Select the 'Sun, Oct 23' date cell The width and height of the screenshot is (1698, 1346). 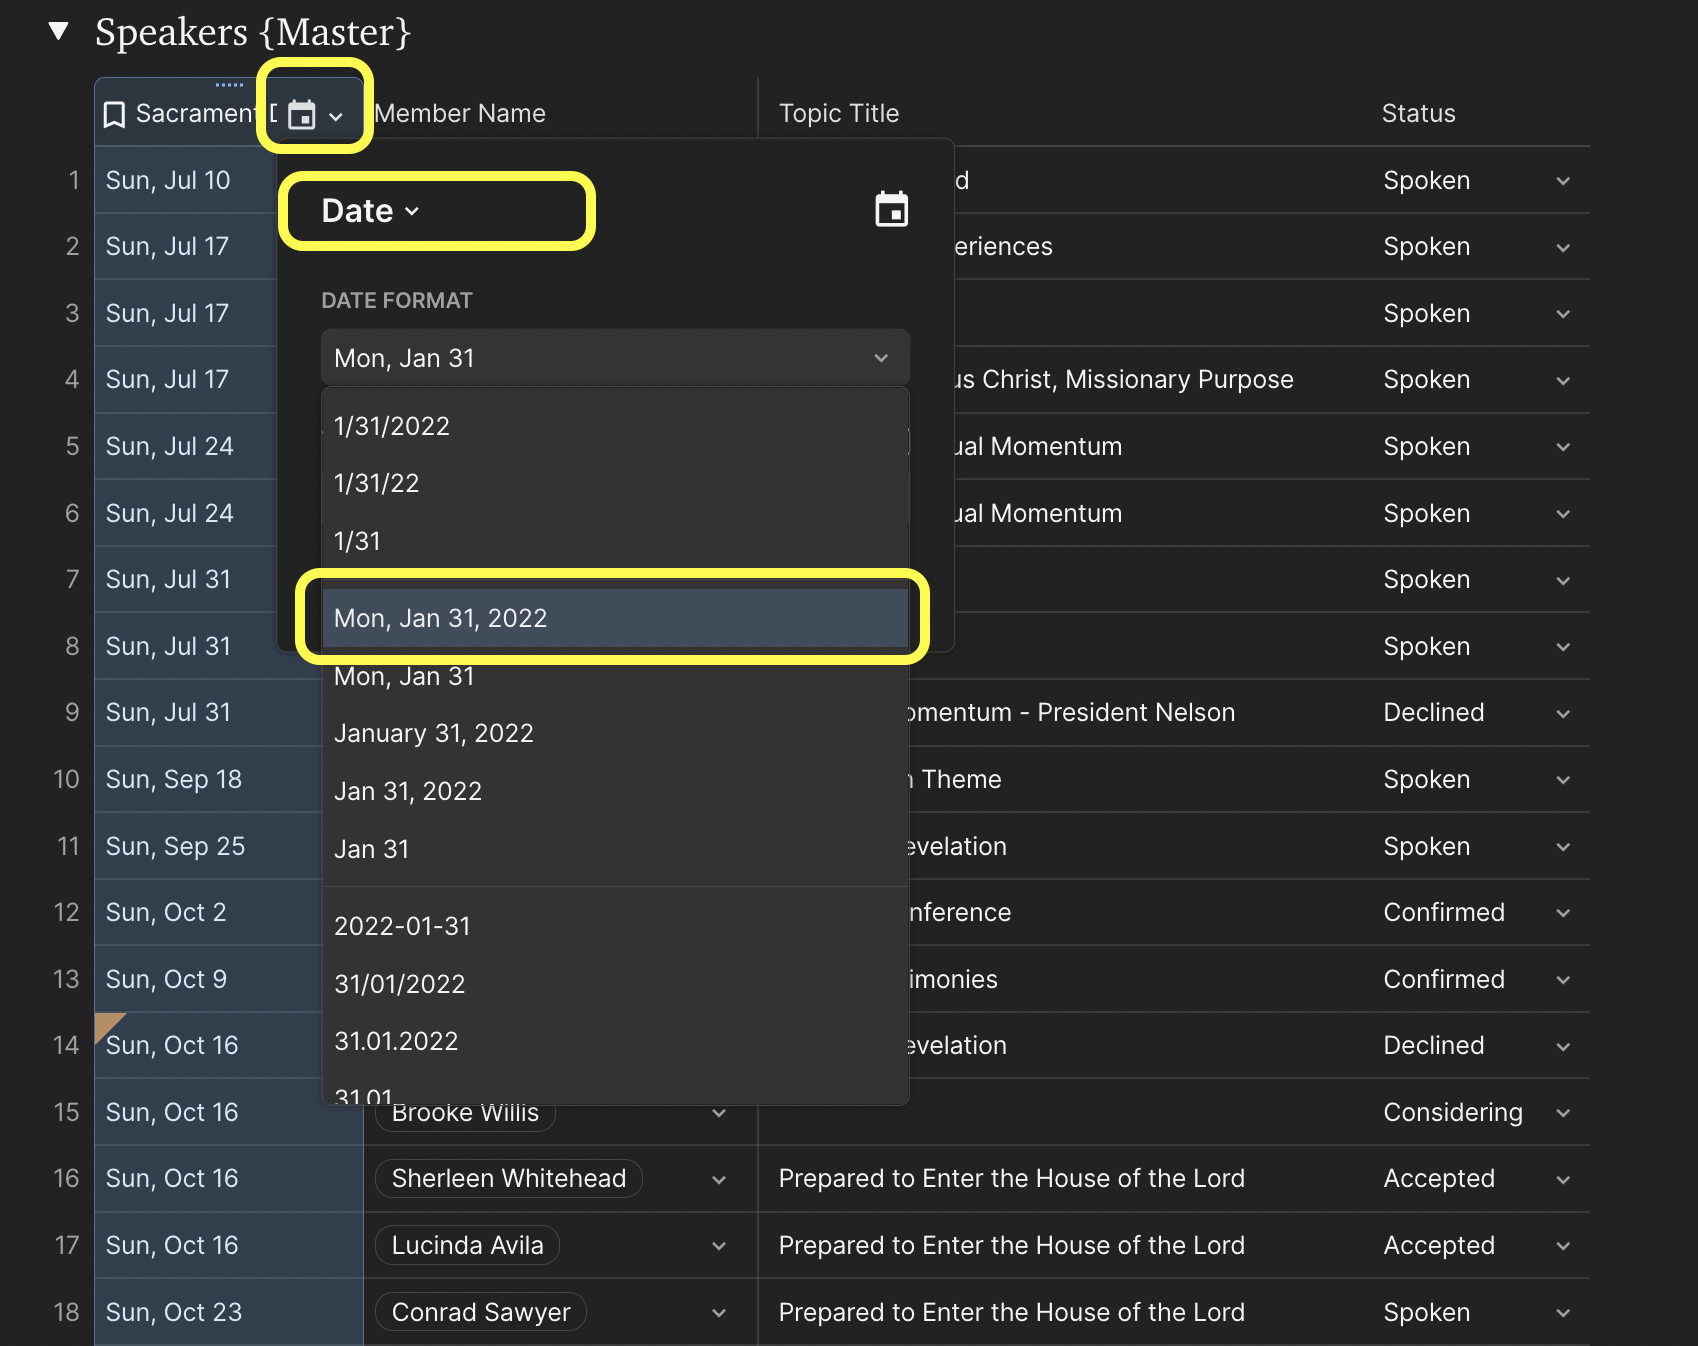174,1312
